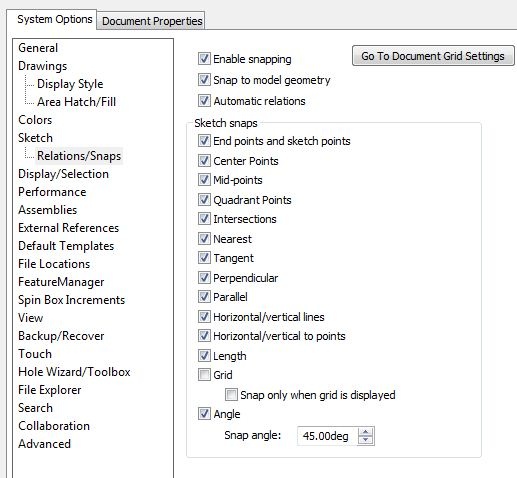Check Snap only when grid is displayed

coord(231,395)
